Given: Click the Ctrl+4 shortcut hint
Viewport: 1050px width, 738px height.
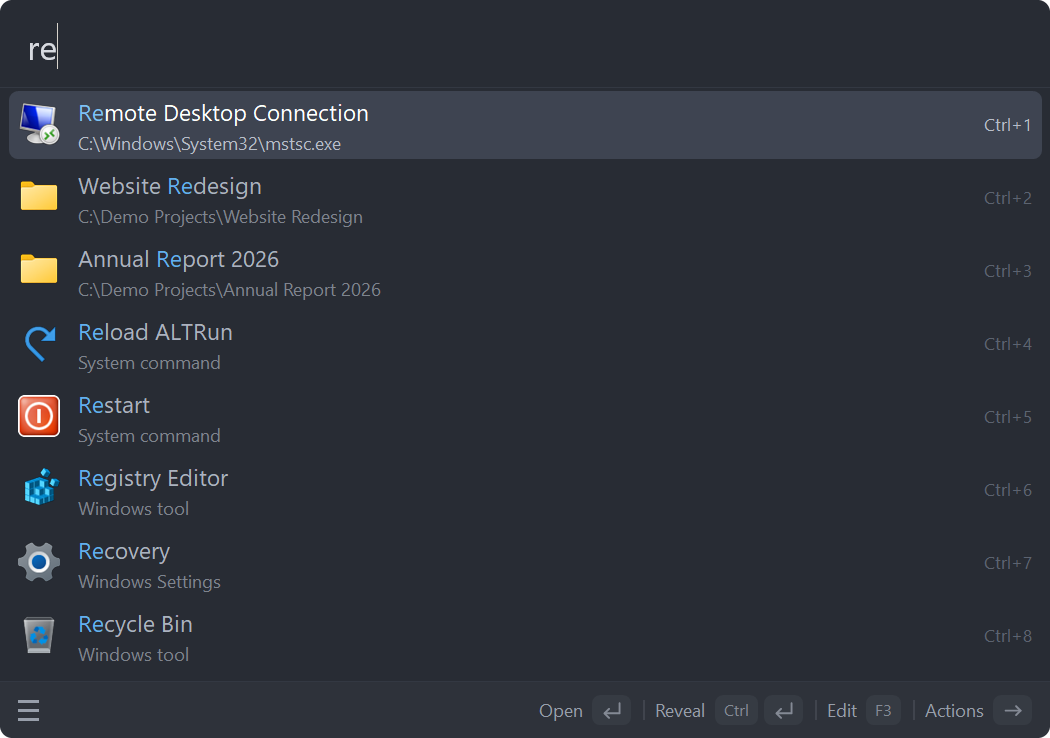Looking at the screenshot, I should [1007, 344].
